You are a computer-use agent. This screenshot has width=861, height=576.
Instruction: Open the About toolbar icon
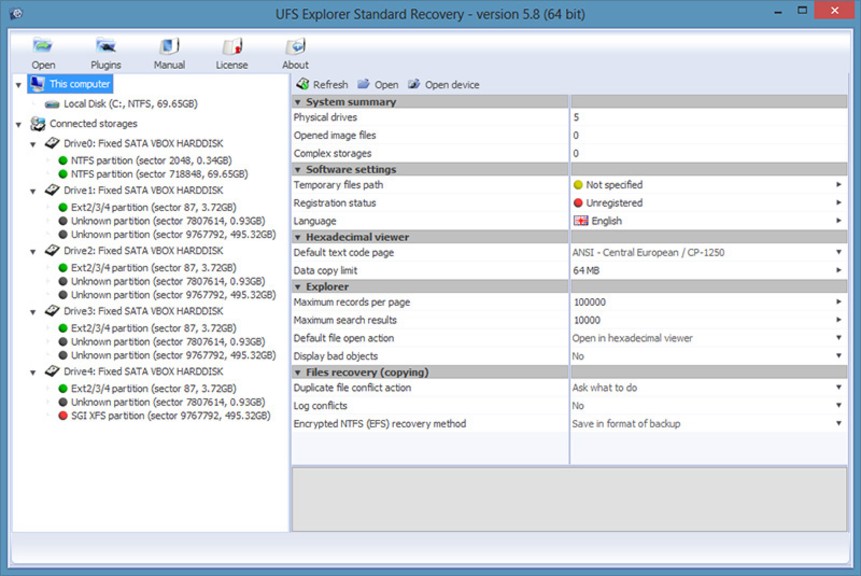coord(295,47)
